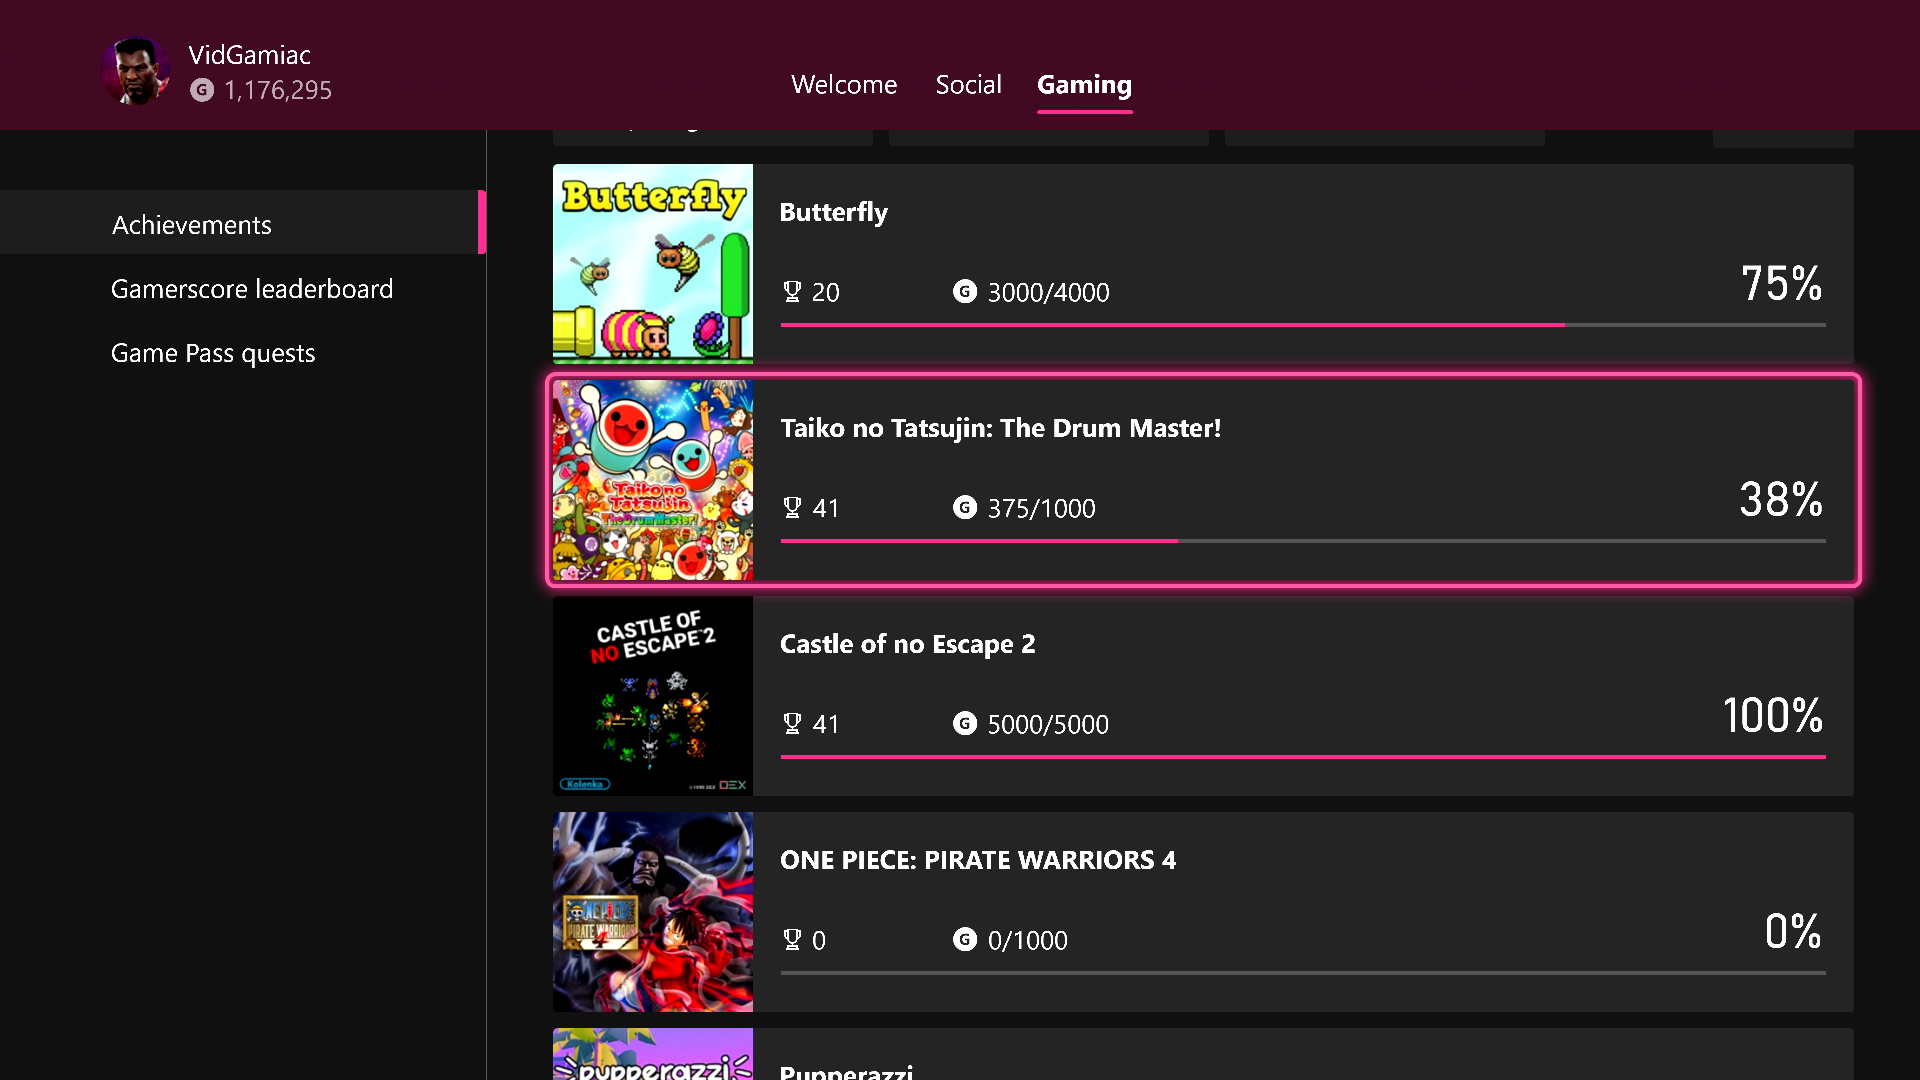Screen dimensions: 1920x1080
Task: Click achievement count 41 for Taiko no Tatsujin
Action: (825, 509)
